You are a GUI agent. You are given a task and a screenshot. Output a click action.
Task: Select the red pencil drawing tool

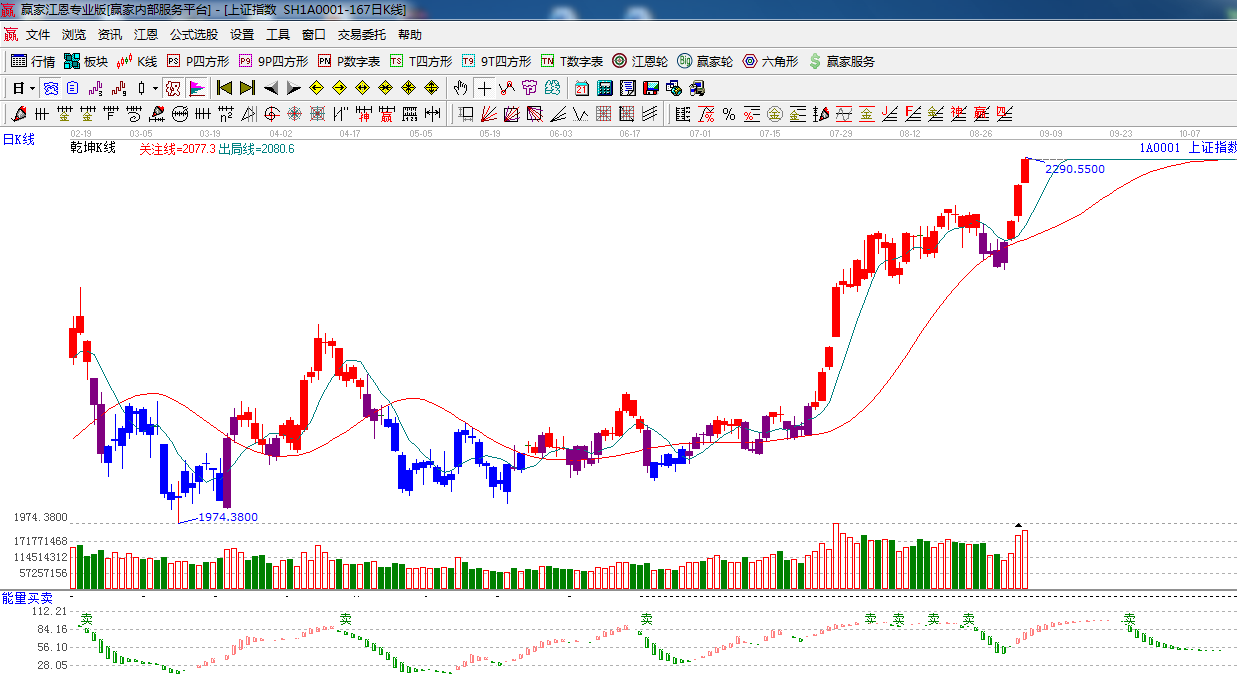pyautogui.click(x=18, y=114)
